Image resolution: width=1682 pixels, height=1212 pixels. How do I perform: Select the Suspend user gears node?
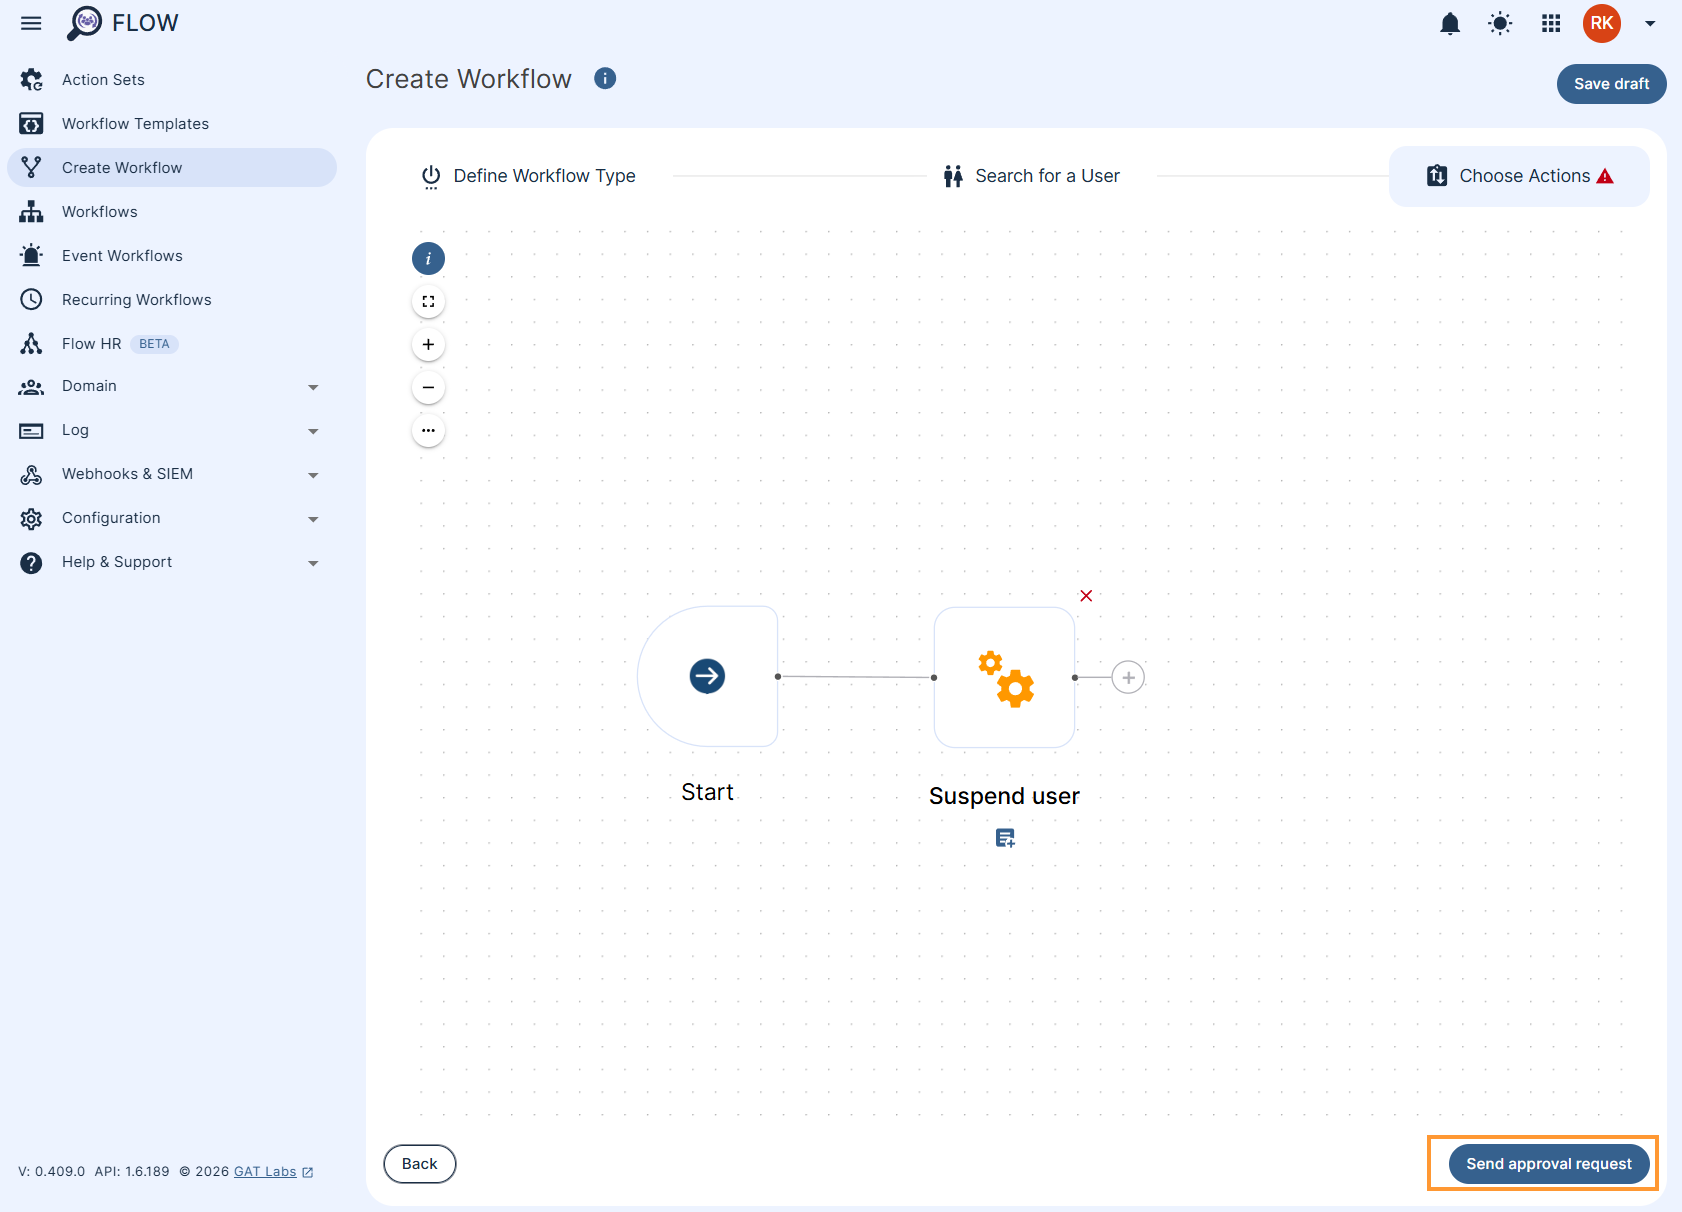(1004, 677)
